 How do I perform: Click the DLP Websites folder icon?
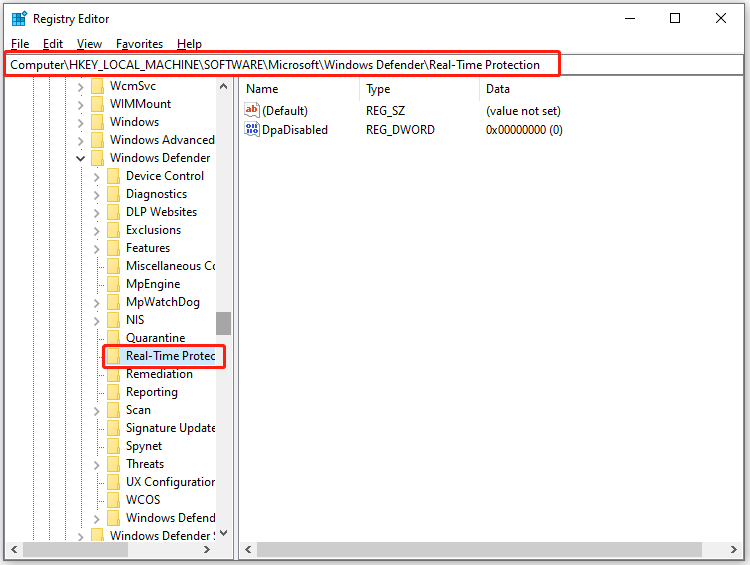[113, 212]
